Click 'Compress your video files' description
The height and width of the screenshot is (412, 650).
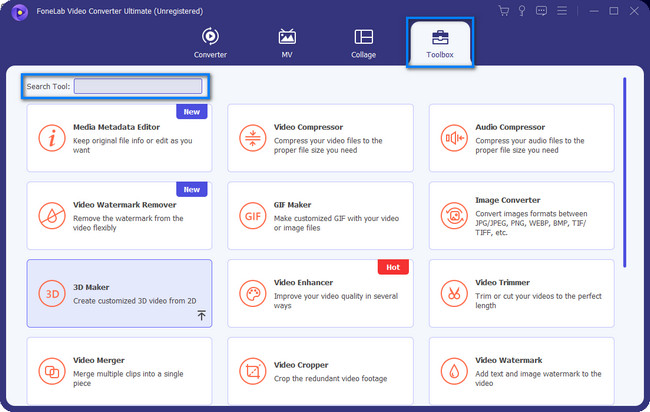[x=328, y=145]
